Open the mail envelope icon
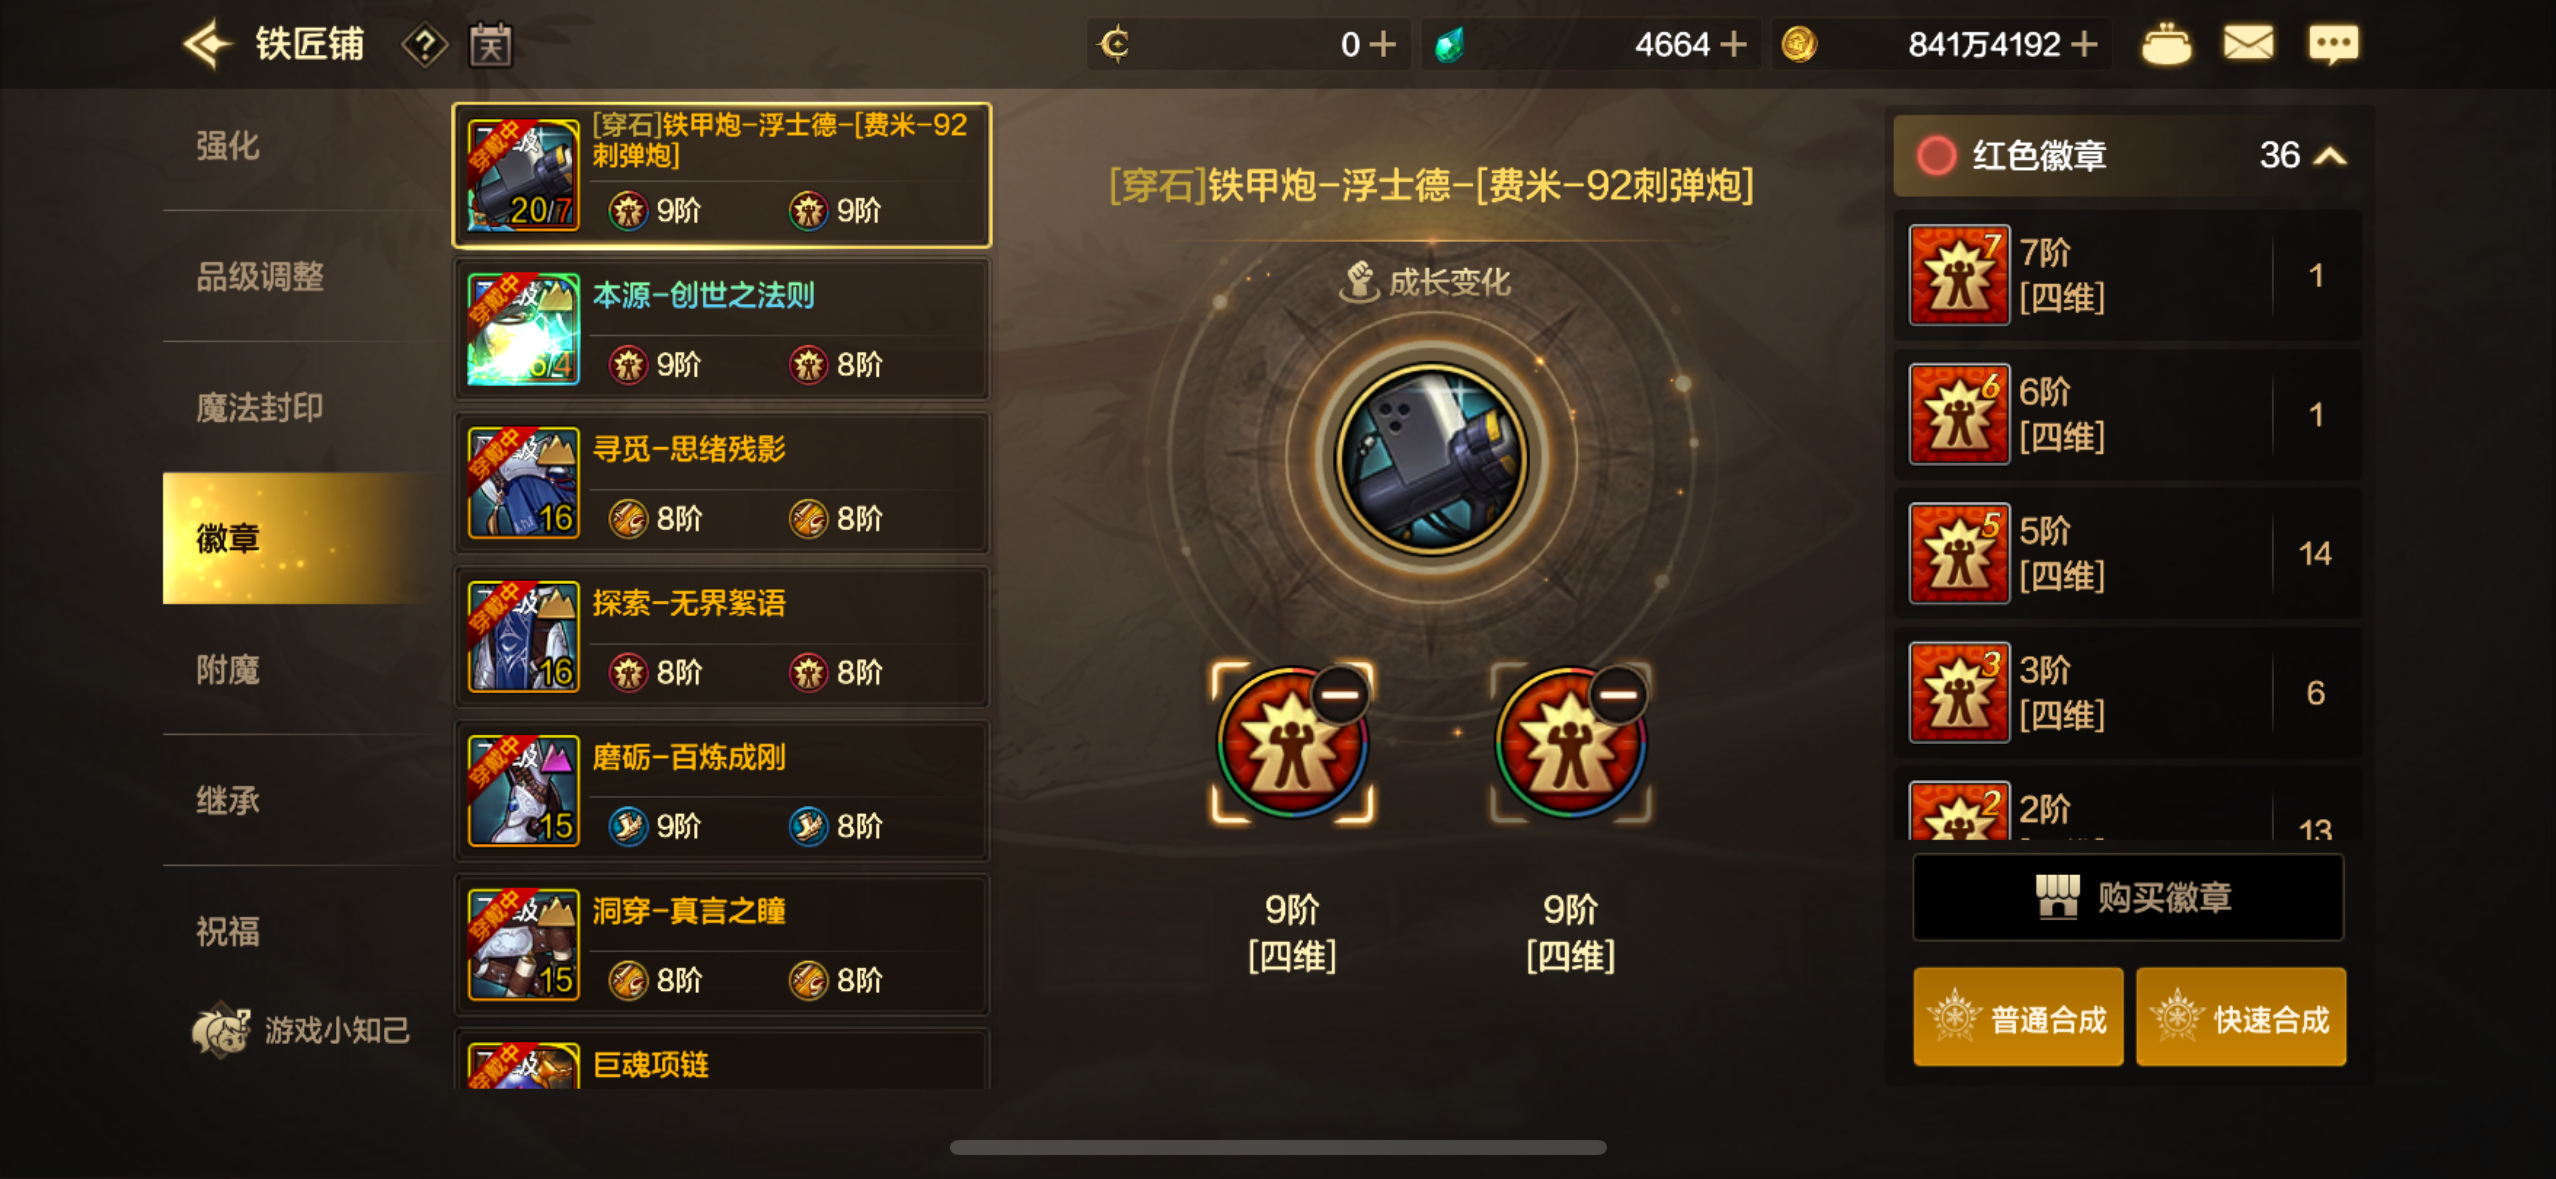The image size is (2556, 1179). pyautogui.click(x=2248, y=44)
